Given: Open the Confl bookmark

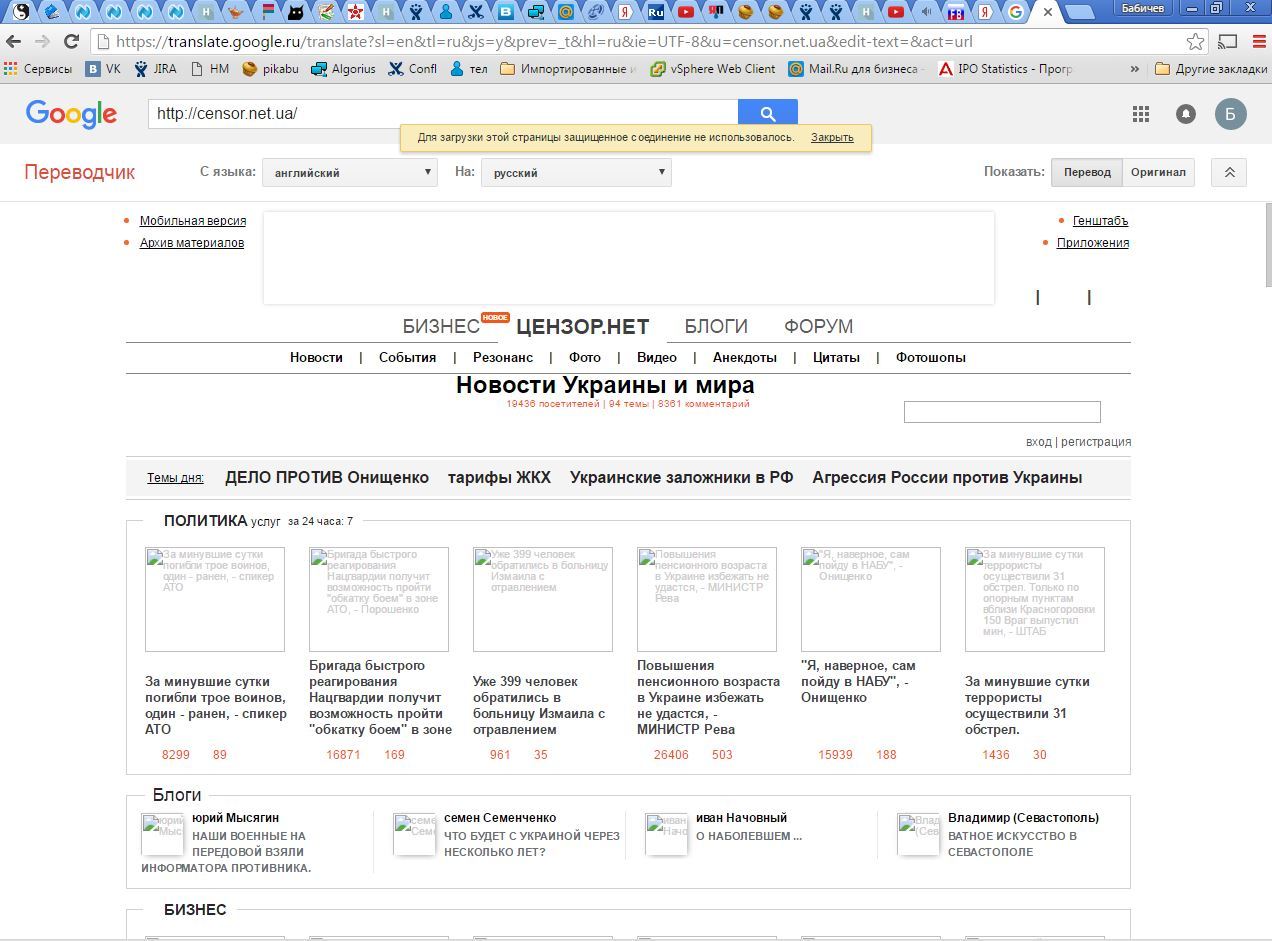Looking at the screenshot, I should click(x=413, y=69).
